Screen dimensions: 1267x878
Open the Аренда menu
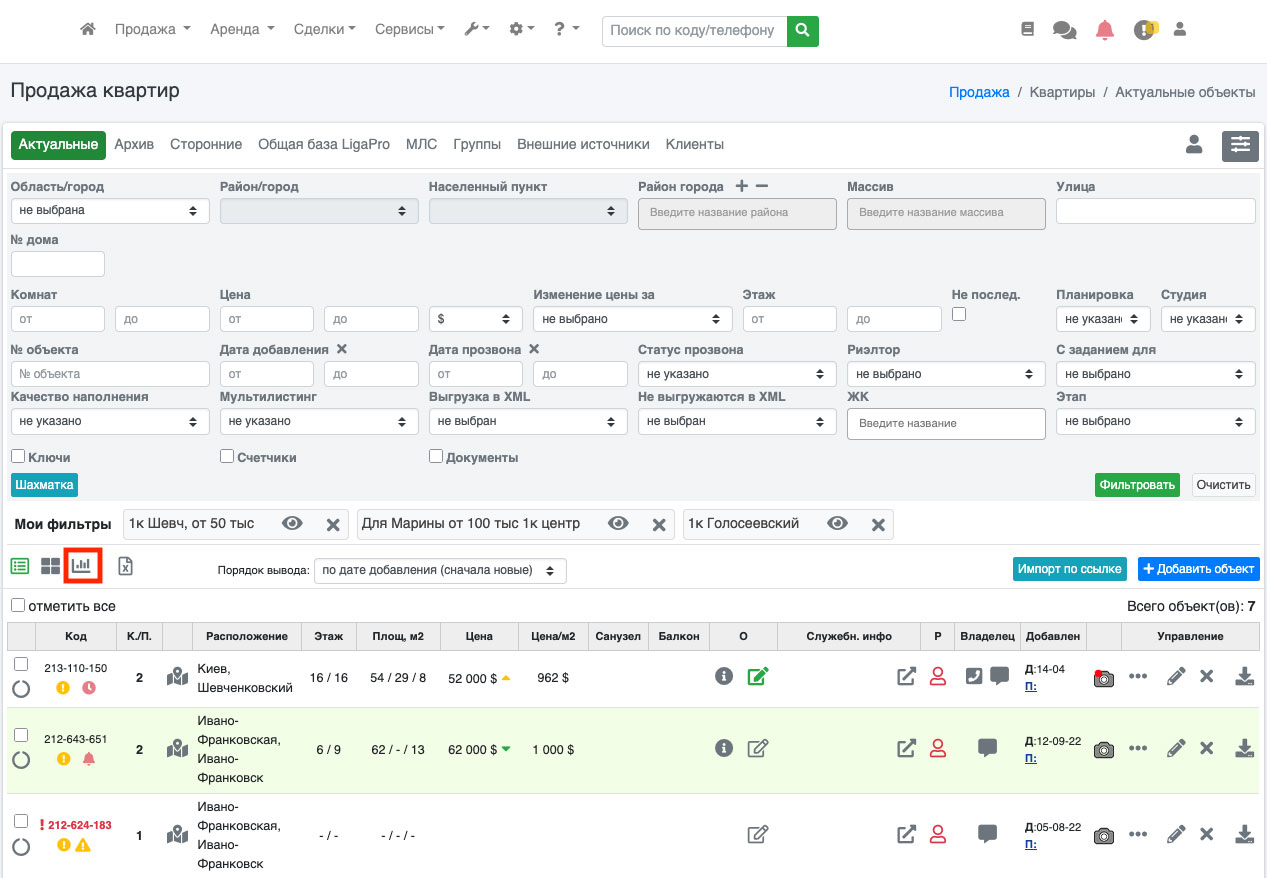(242, 30)
